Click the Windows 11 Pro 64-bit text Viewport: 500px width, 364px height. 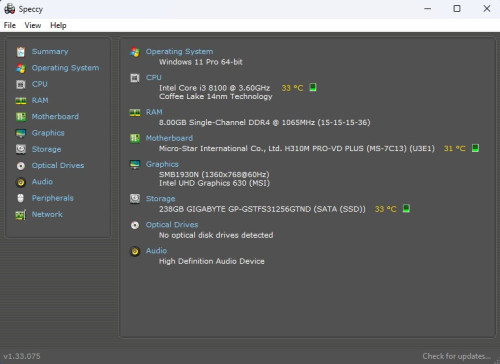(x=201, y=62)
